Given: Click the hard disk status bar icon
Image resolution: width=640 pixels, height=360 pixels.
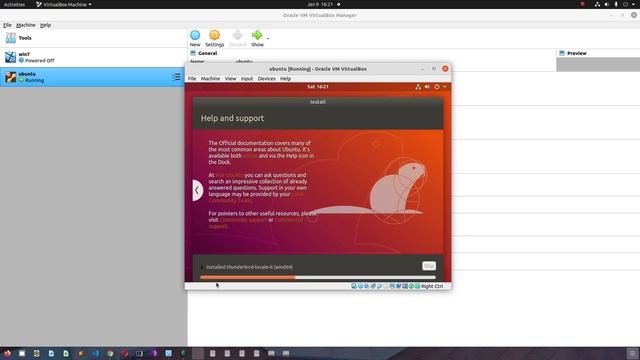Looking at the screenshot, I should tap(354, 286).
